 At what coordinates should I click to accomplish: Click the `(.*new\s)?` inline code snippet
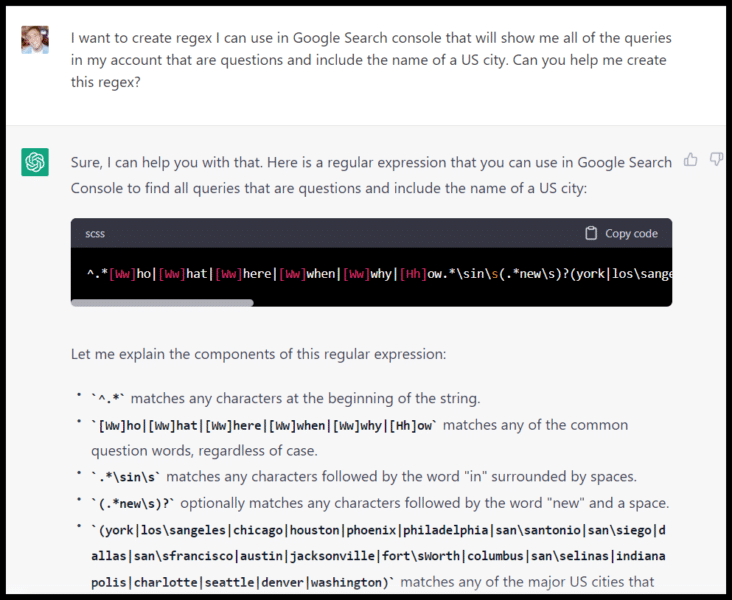[141, 502]
